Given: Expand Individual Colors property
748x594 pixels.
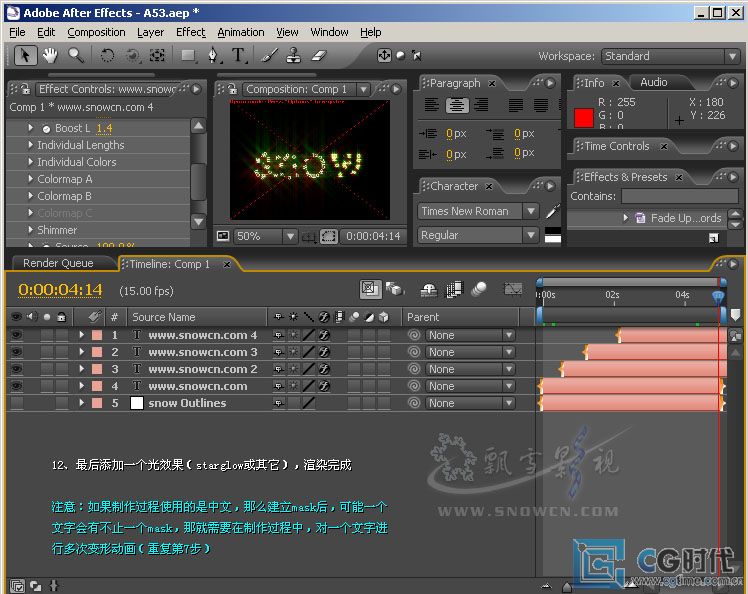Looking at the screenshot, I should pos(31,162).
